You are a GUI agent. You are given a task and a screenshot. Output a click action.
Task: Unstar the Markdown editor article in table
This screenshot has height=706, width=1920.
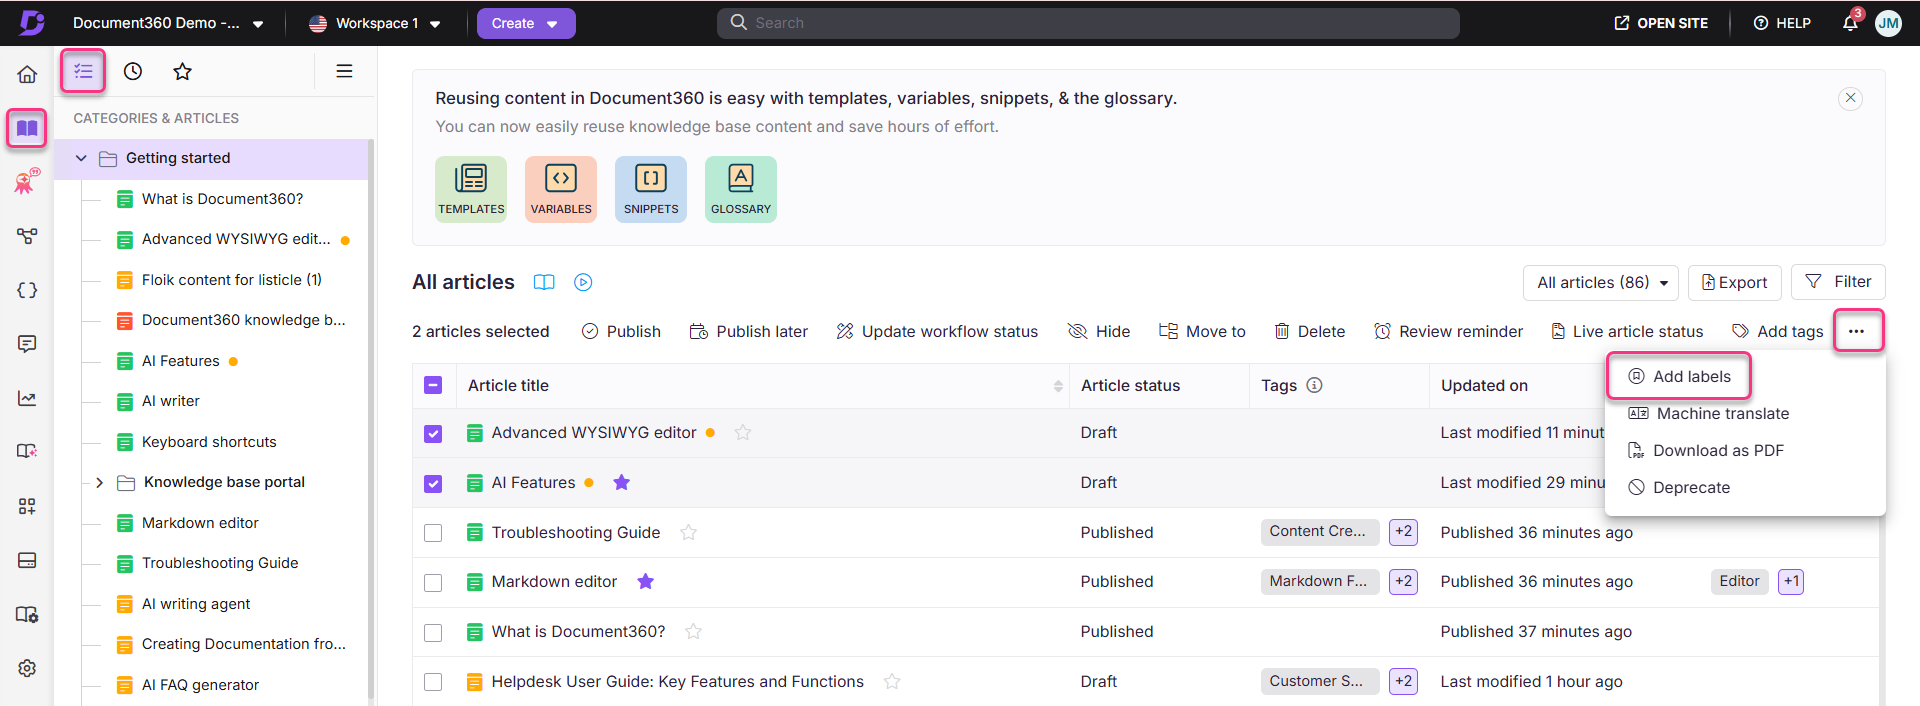646,581
